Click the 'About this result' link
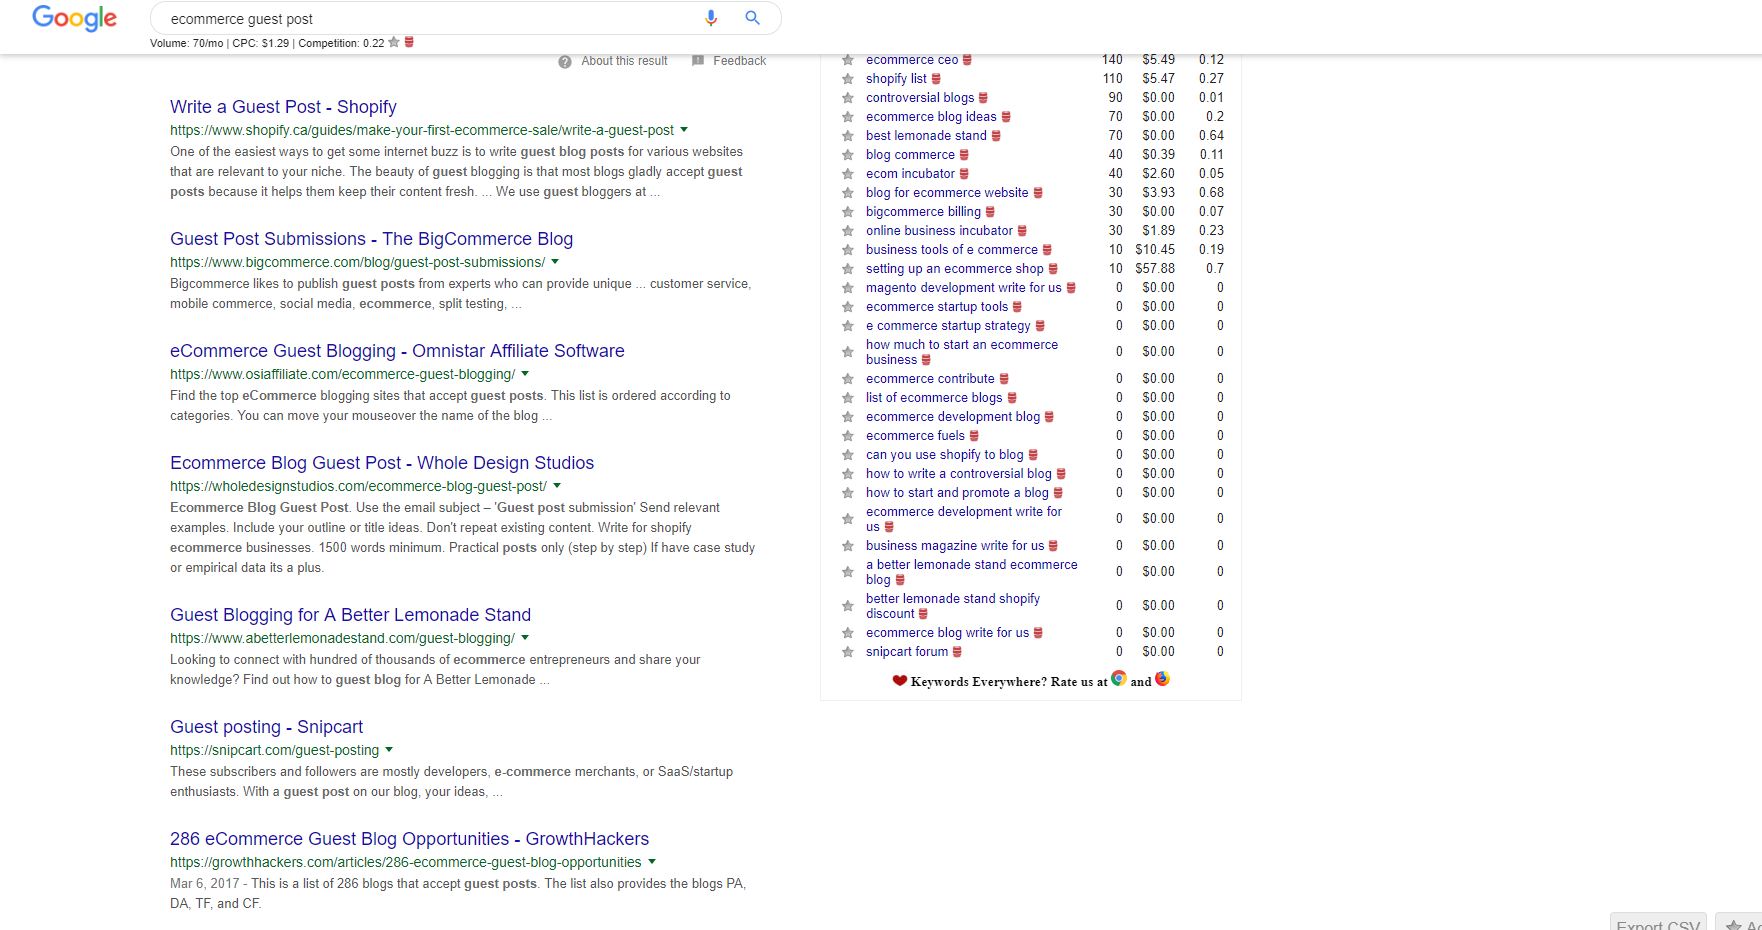This screenshot has height=930, width=1762. pos(624,61)
